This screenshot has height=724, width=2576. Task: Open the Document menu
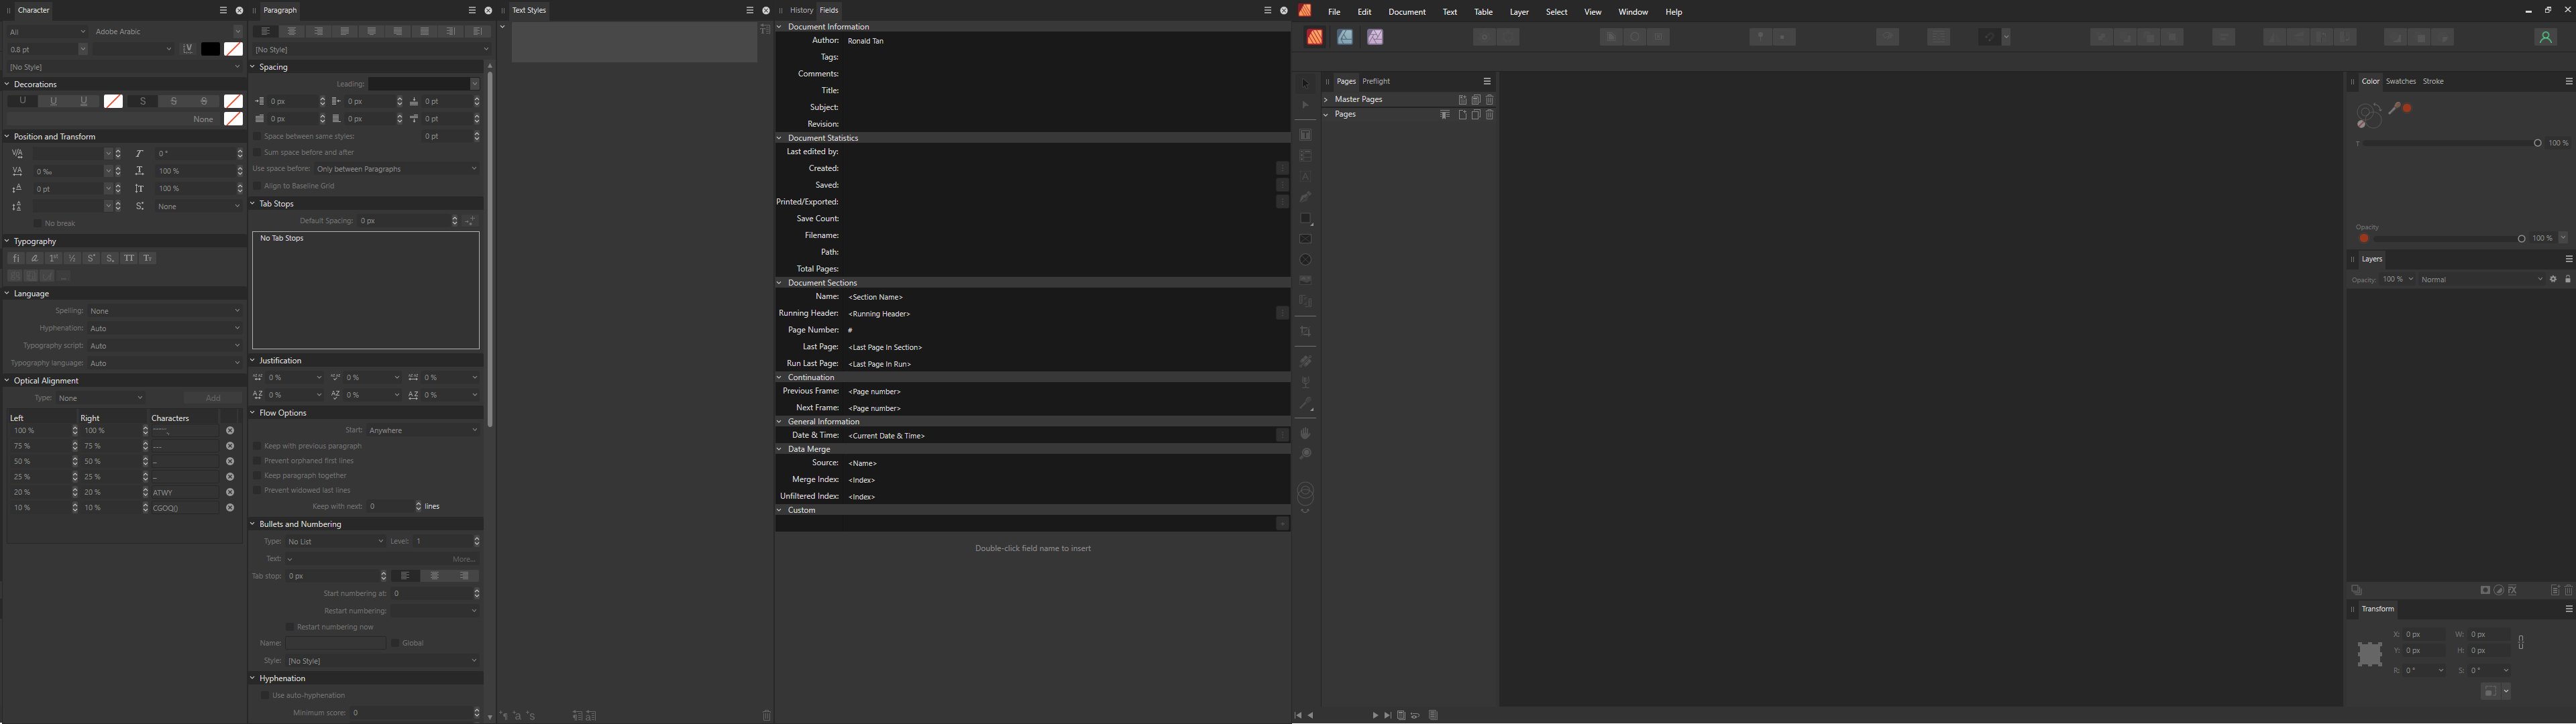point(1406,12)
